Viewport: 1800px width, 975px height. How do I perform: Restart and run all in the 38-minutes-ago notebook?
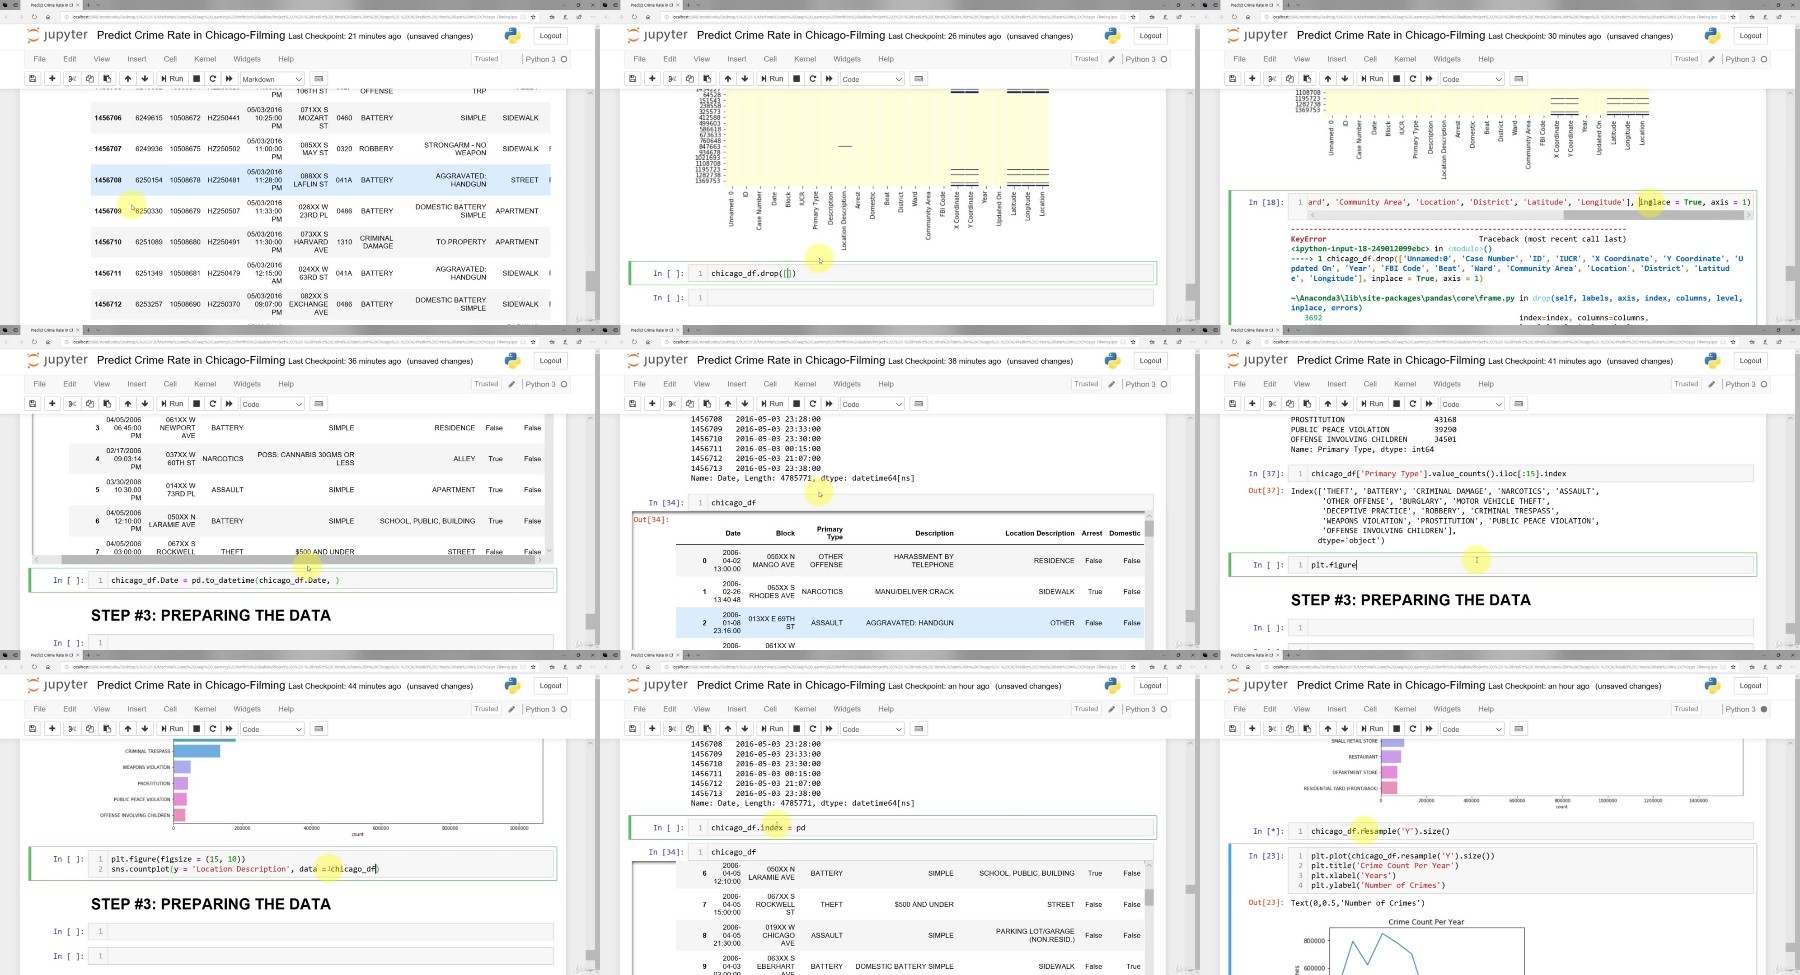(x=829, y=403)
